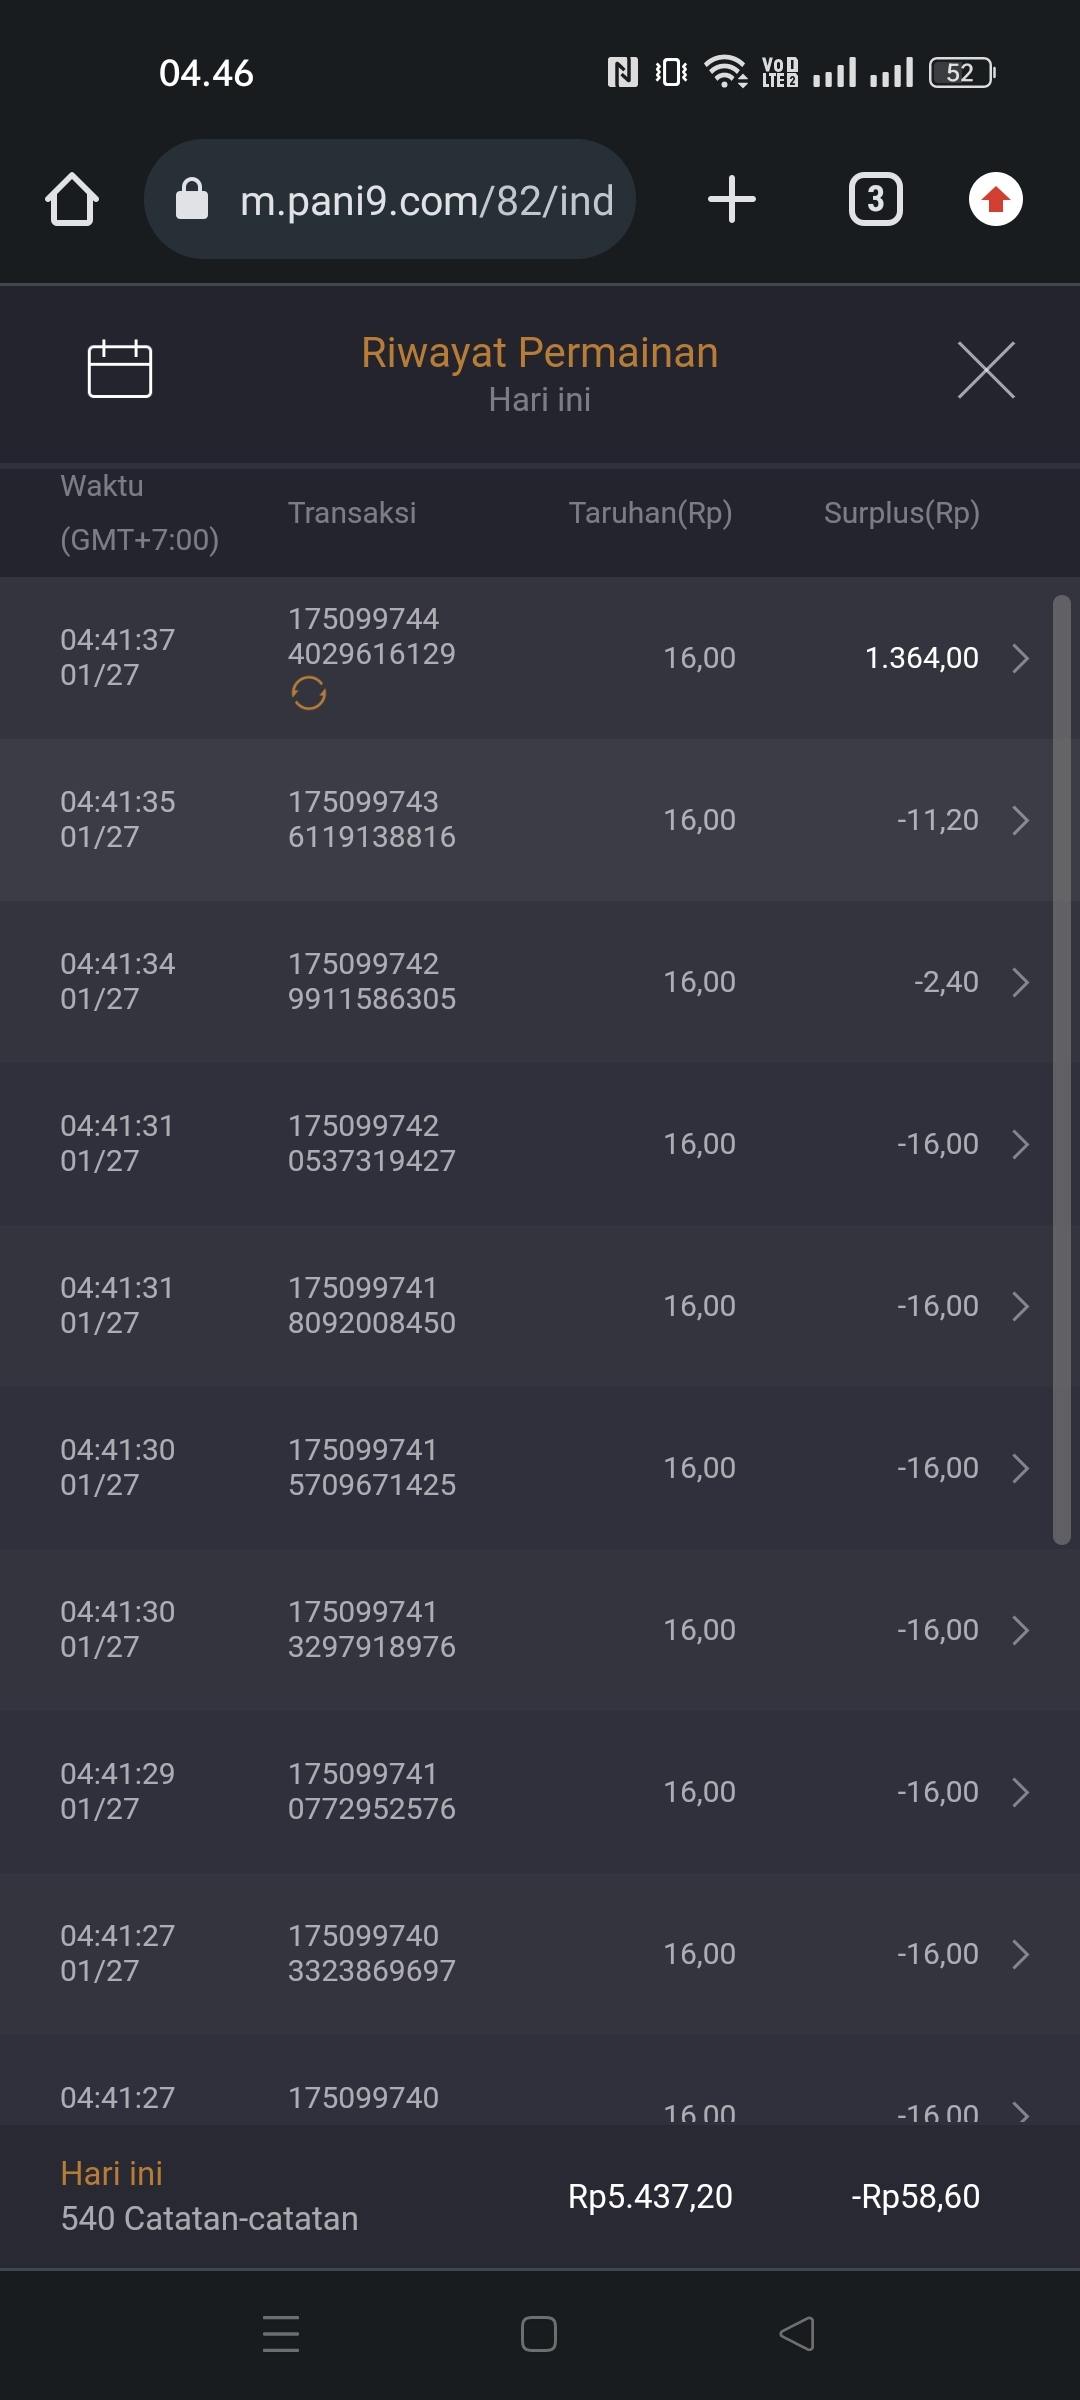Click the m.pani9.com address bar
1080x2400 pixels.
(426, 200)
